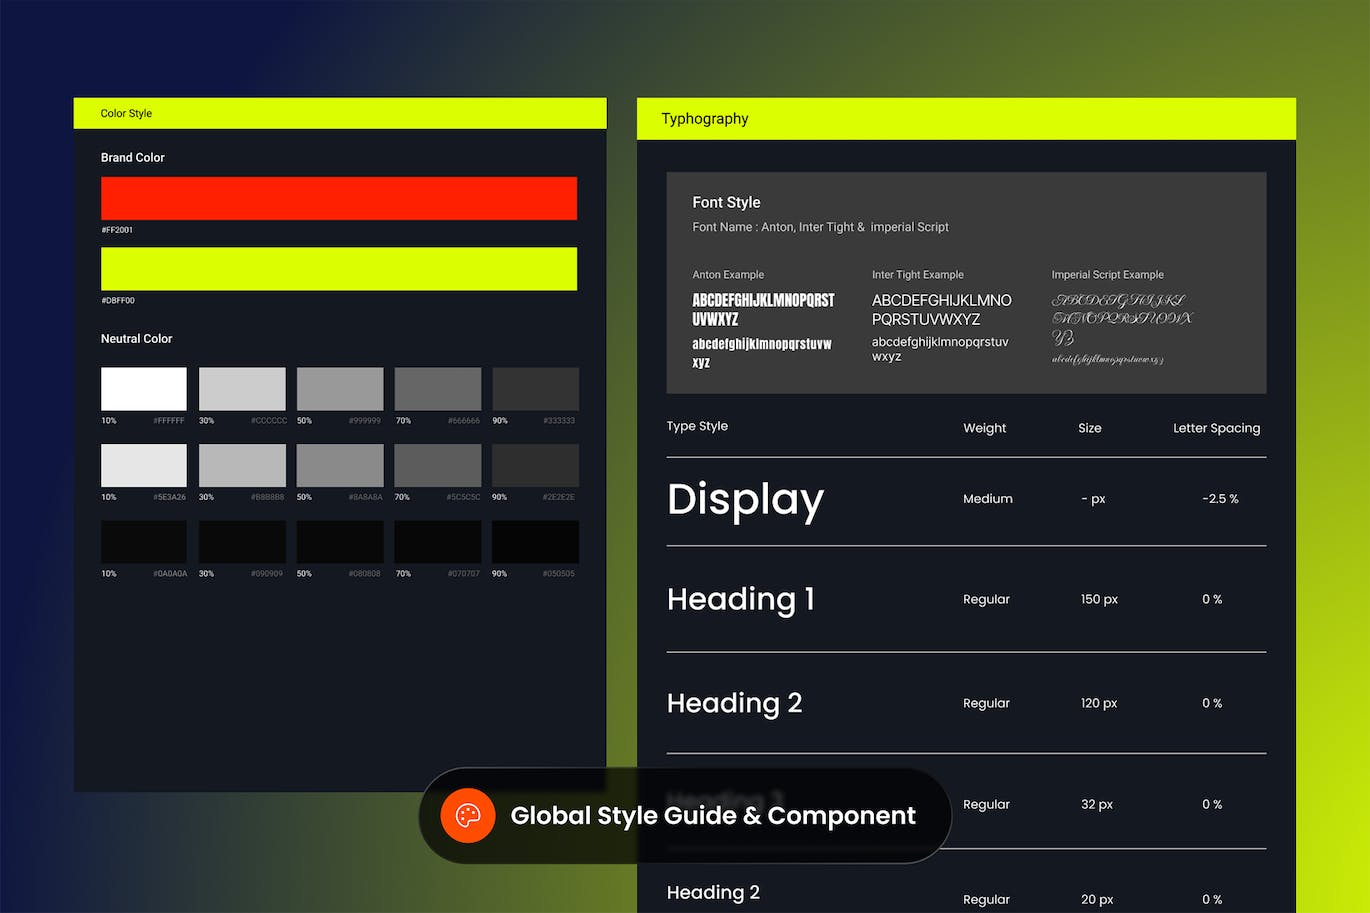Pick the #090909 dark swatch
Image resolution: width=1370 pixels, height=913 pixels.
tap(242, 542)
